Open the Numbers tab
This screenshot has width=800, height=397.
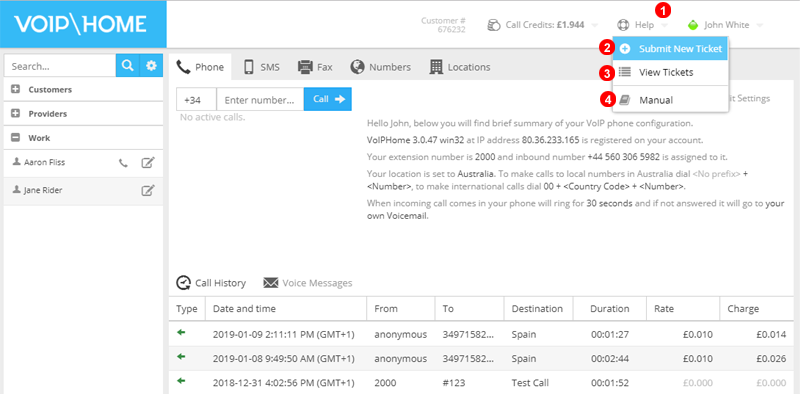coord(381,67)
